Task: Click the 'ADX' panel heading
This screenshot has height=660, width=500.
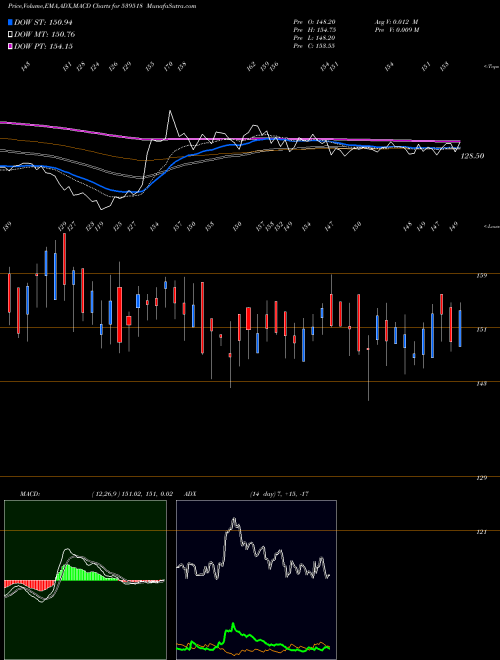Action: [x=190, y=494]
